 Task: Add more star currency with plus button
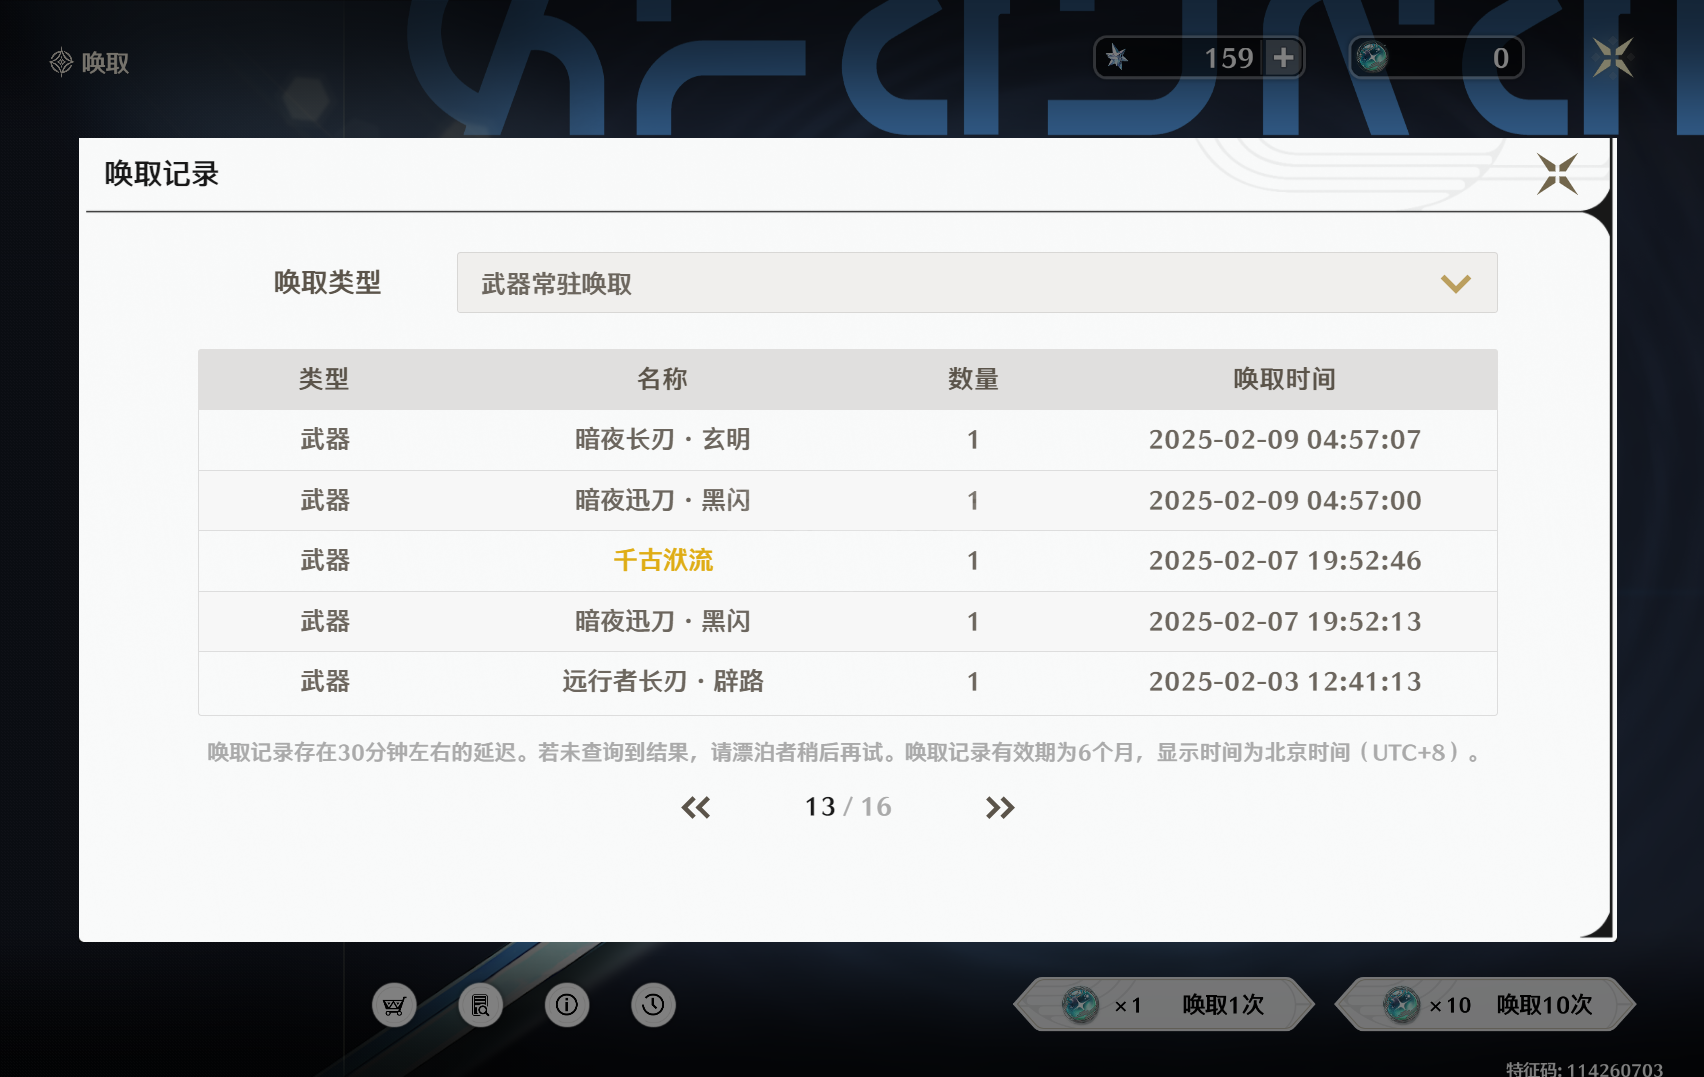1284,58
